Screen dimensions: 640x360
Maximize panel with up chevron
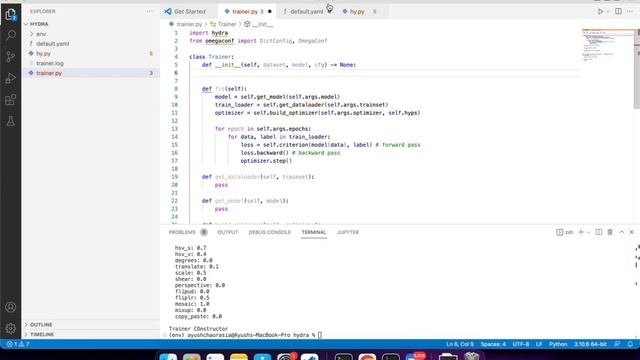click(621, 232)
